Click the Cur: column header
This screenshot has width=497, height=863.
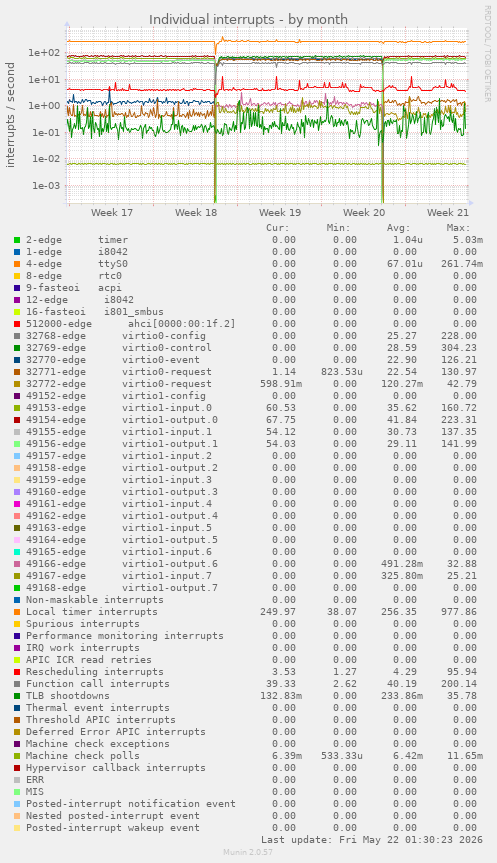[277, 228]
